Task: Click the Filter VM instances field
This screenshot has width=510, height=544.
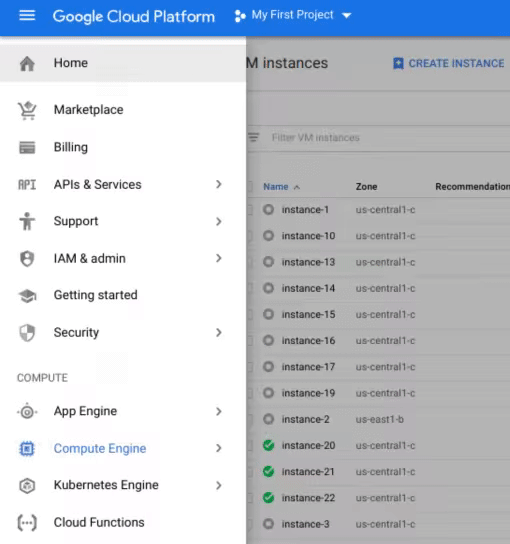Action: point(379,138)
